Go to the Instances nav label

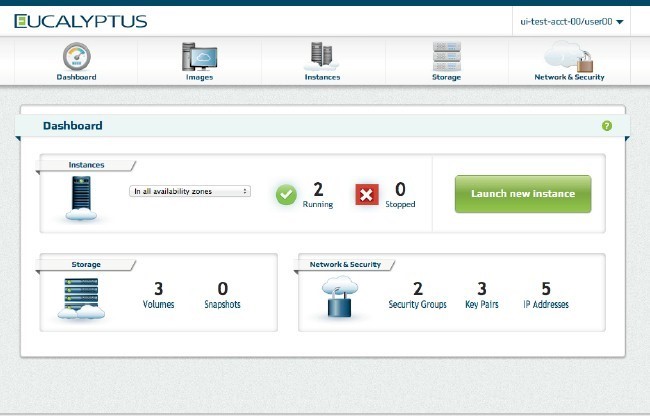pyautogui.click(x=322, y=77)
